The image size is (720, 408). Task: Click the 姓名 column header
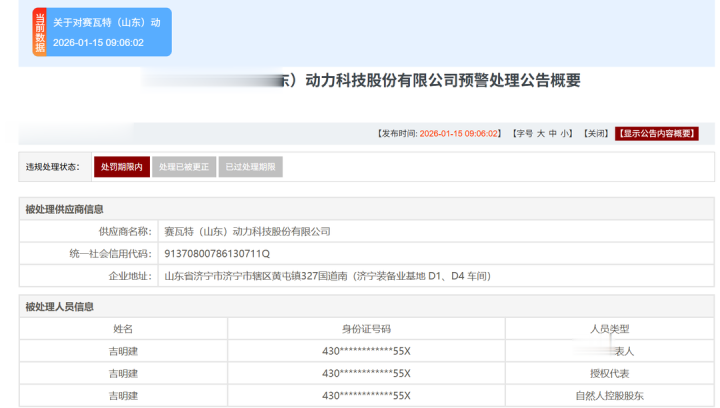(123, 329)
